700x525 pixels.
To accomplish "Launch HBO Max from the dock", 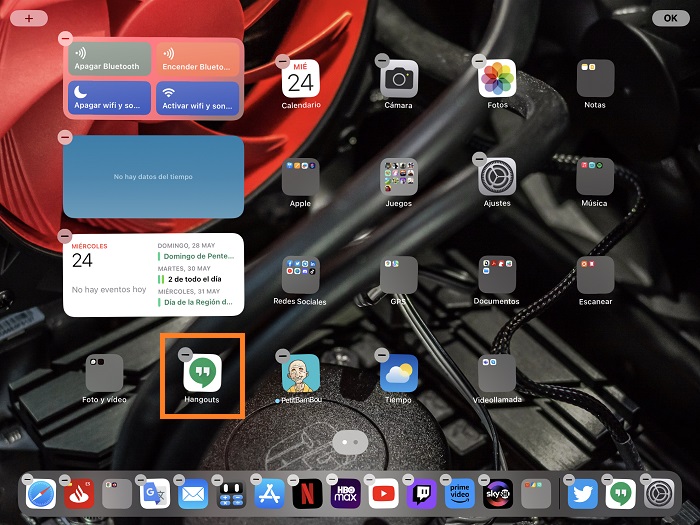I will click(346, 494).
